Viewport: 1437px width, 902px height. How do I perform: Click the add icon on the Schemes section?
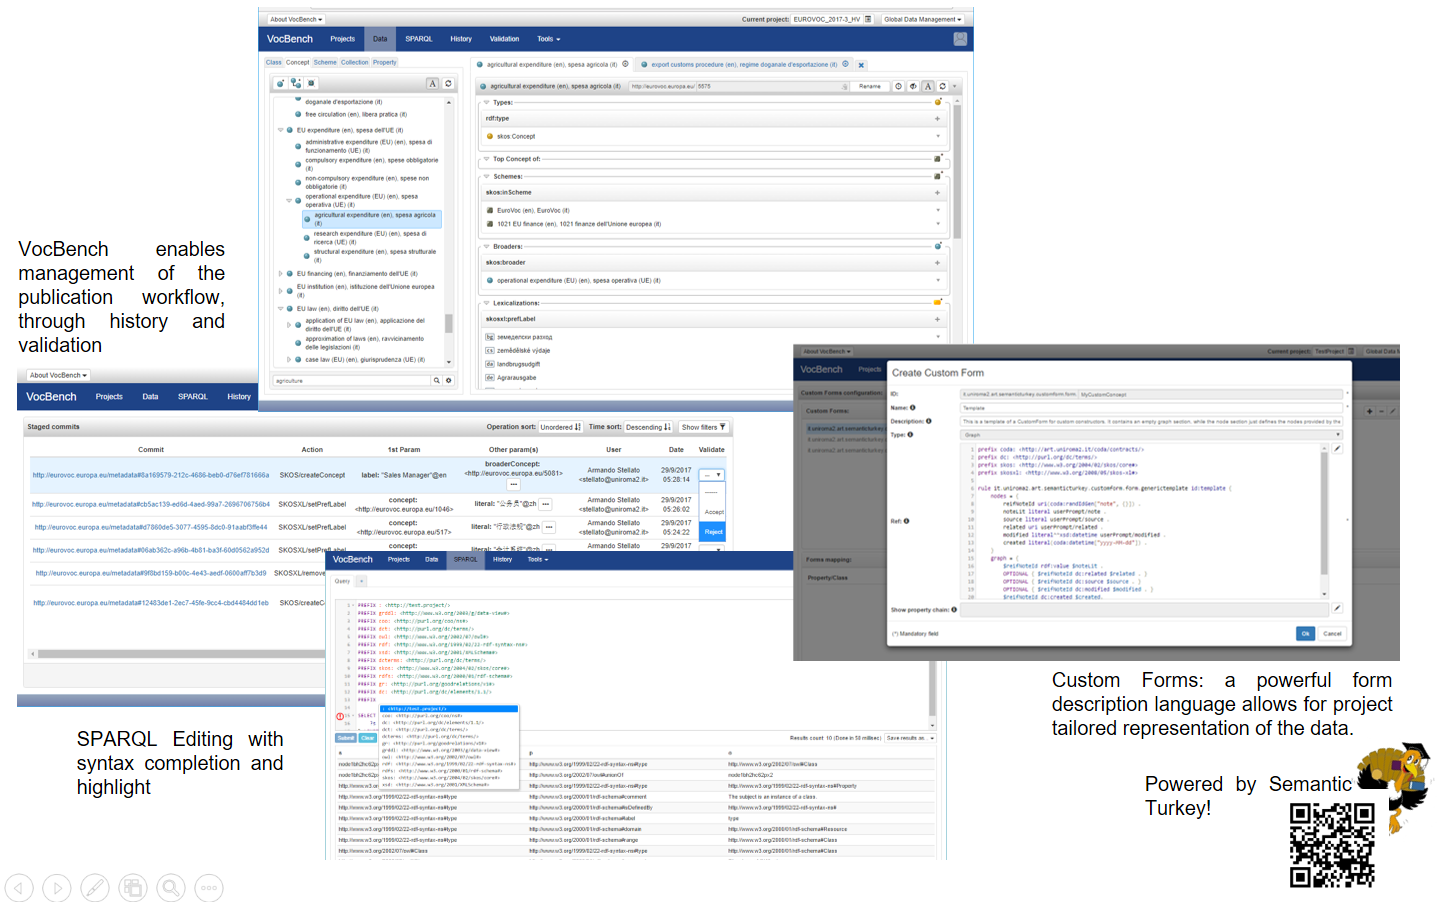click(x=938, y=176)
